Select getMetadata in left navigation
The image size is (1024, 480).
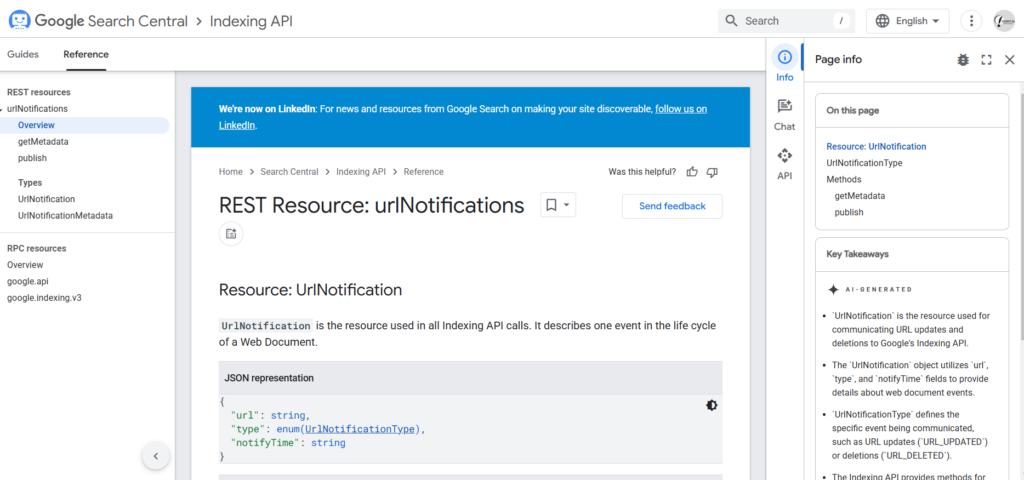(x=43, y=142)
